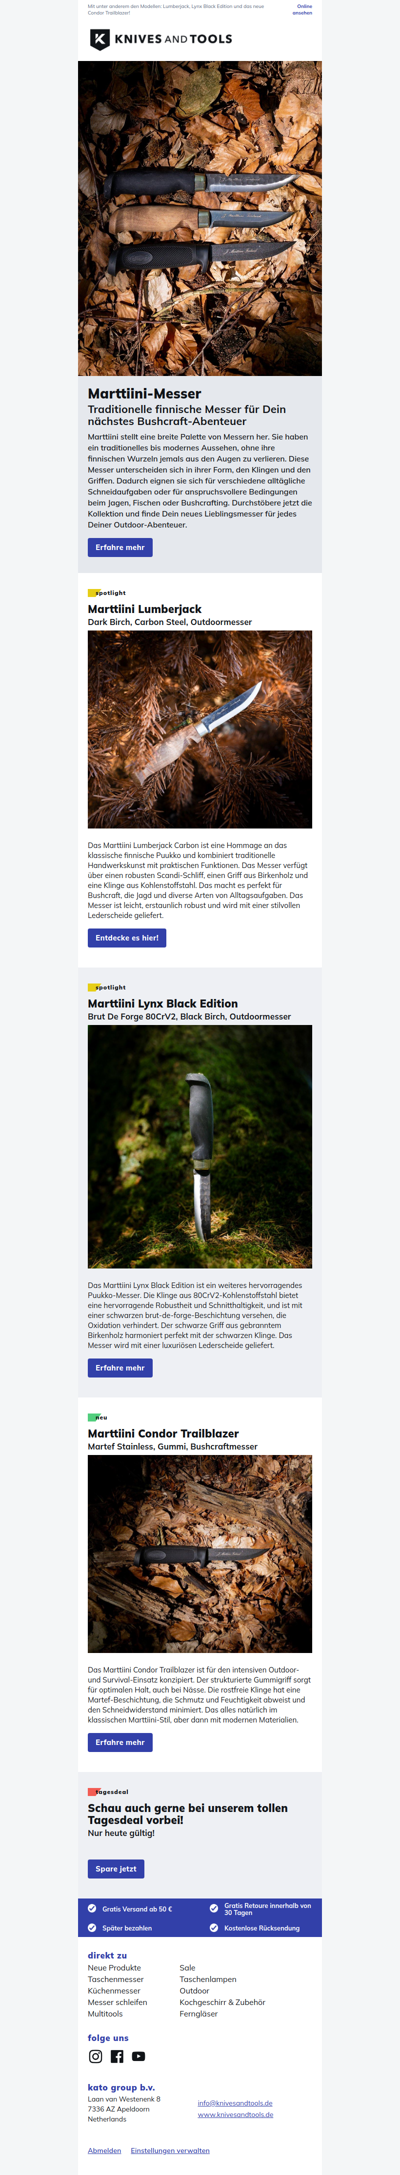Open the Taschenmesser footer link
400x2175 pixels.
coord(116,1979)
